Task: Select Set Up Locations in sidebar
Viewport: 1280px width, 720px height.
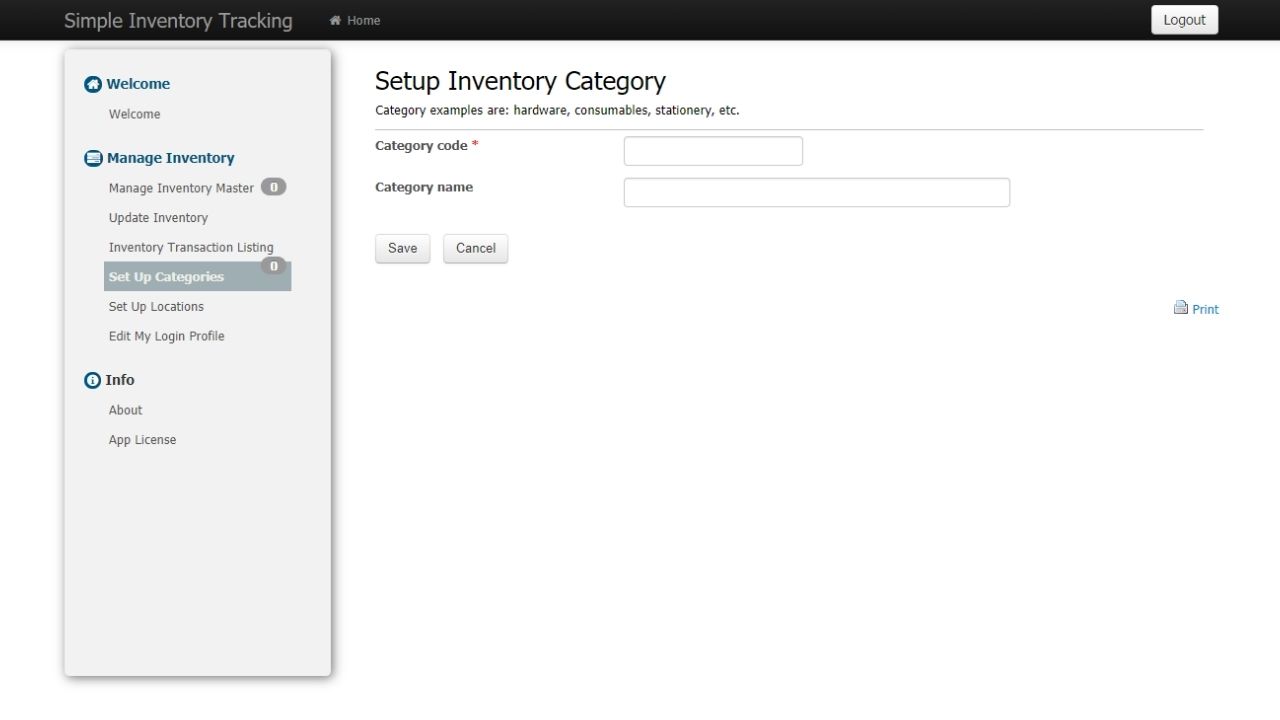Action: [156, 307]
